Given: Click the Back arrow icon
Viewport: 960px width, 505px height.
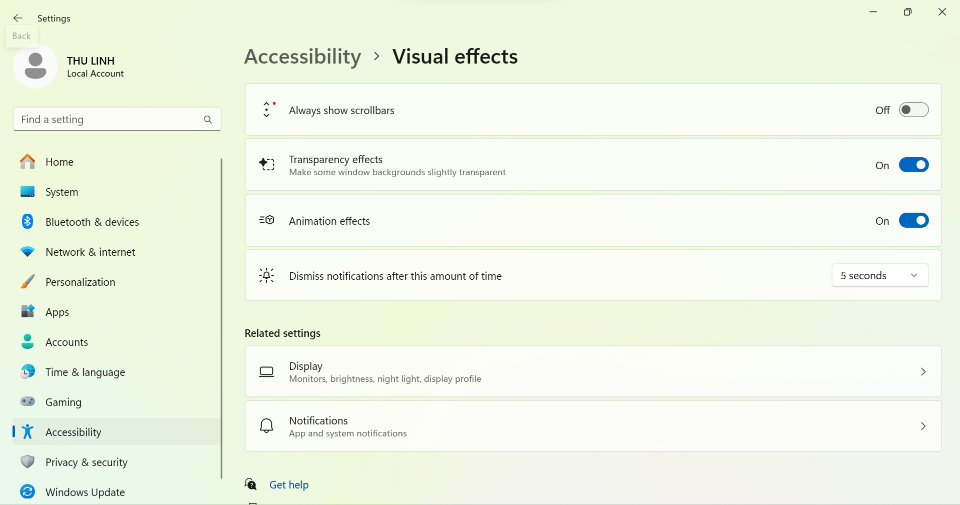Looking at the screenshot, I should 17,18.
